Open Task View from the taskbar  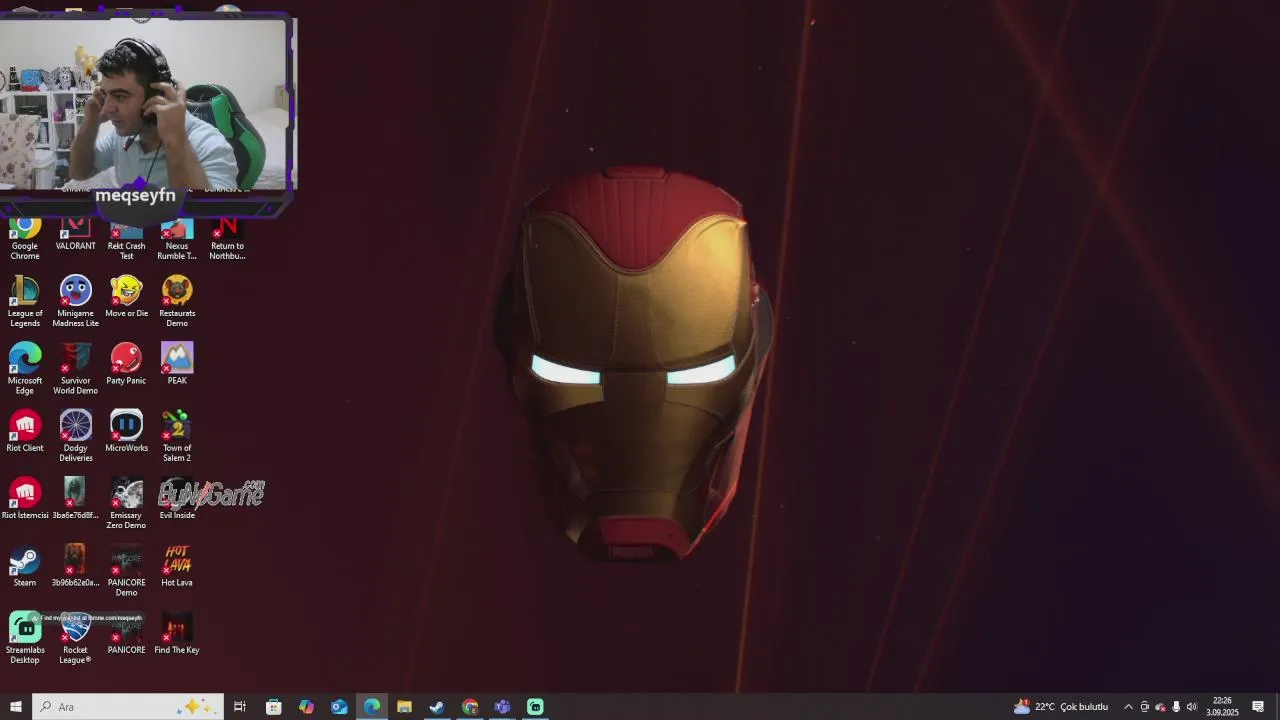tap(240, 707)
